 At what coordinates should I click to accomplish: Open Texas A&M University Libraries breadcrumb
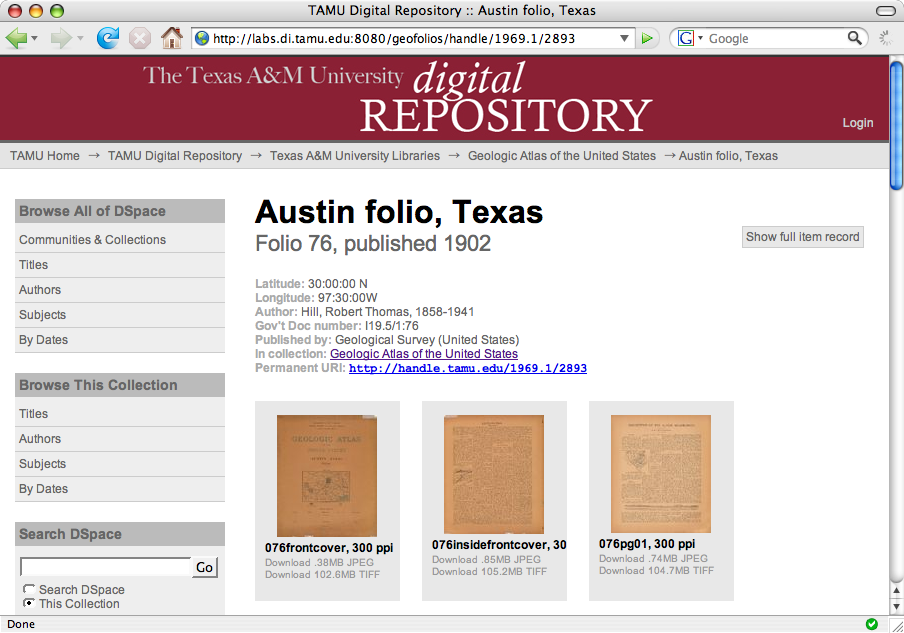355,156
